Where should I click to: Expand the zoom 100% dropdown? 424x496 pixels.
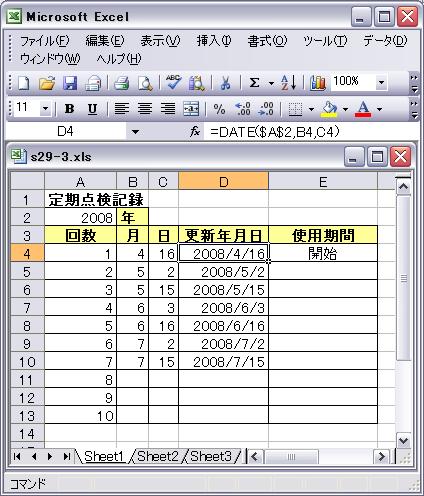pos(381,82)
